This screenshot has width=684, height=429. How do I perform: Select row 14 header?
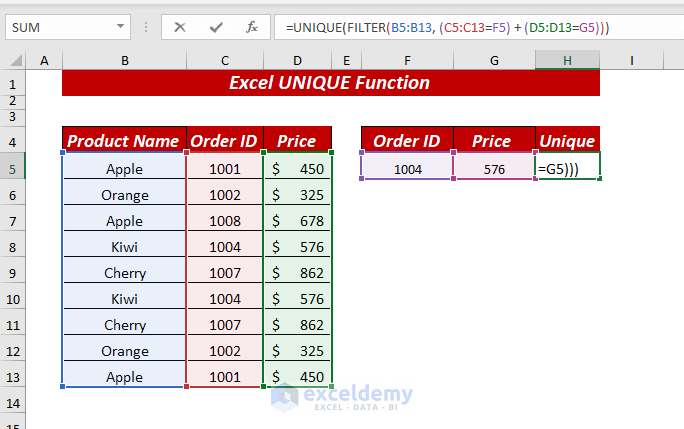coord(13,400)
